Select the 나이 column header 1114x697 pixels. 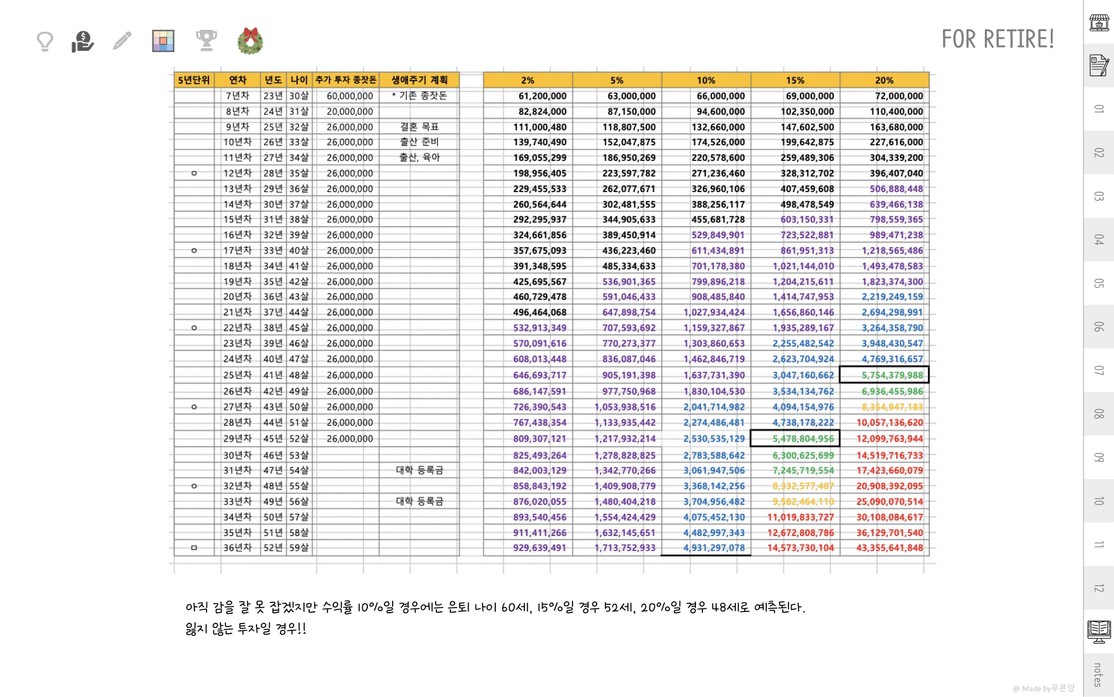coord(299,80)
